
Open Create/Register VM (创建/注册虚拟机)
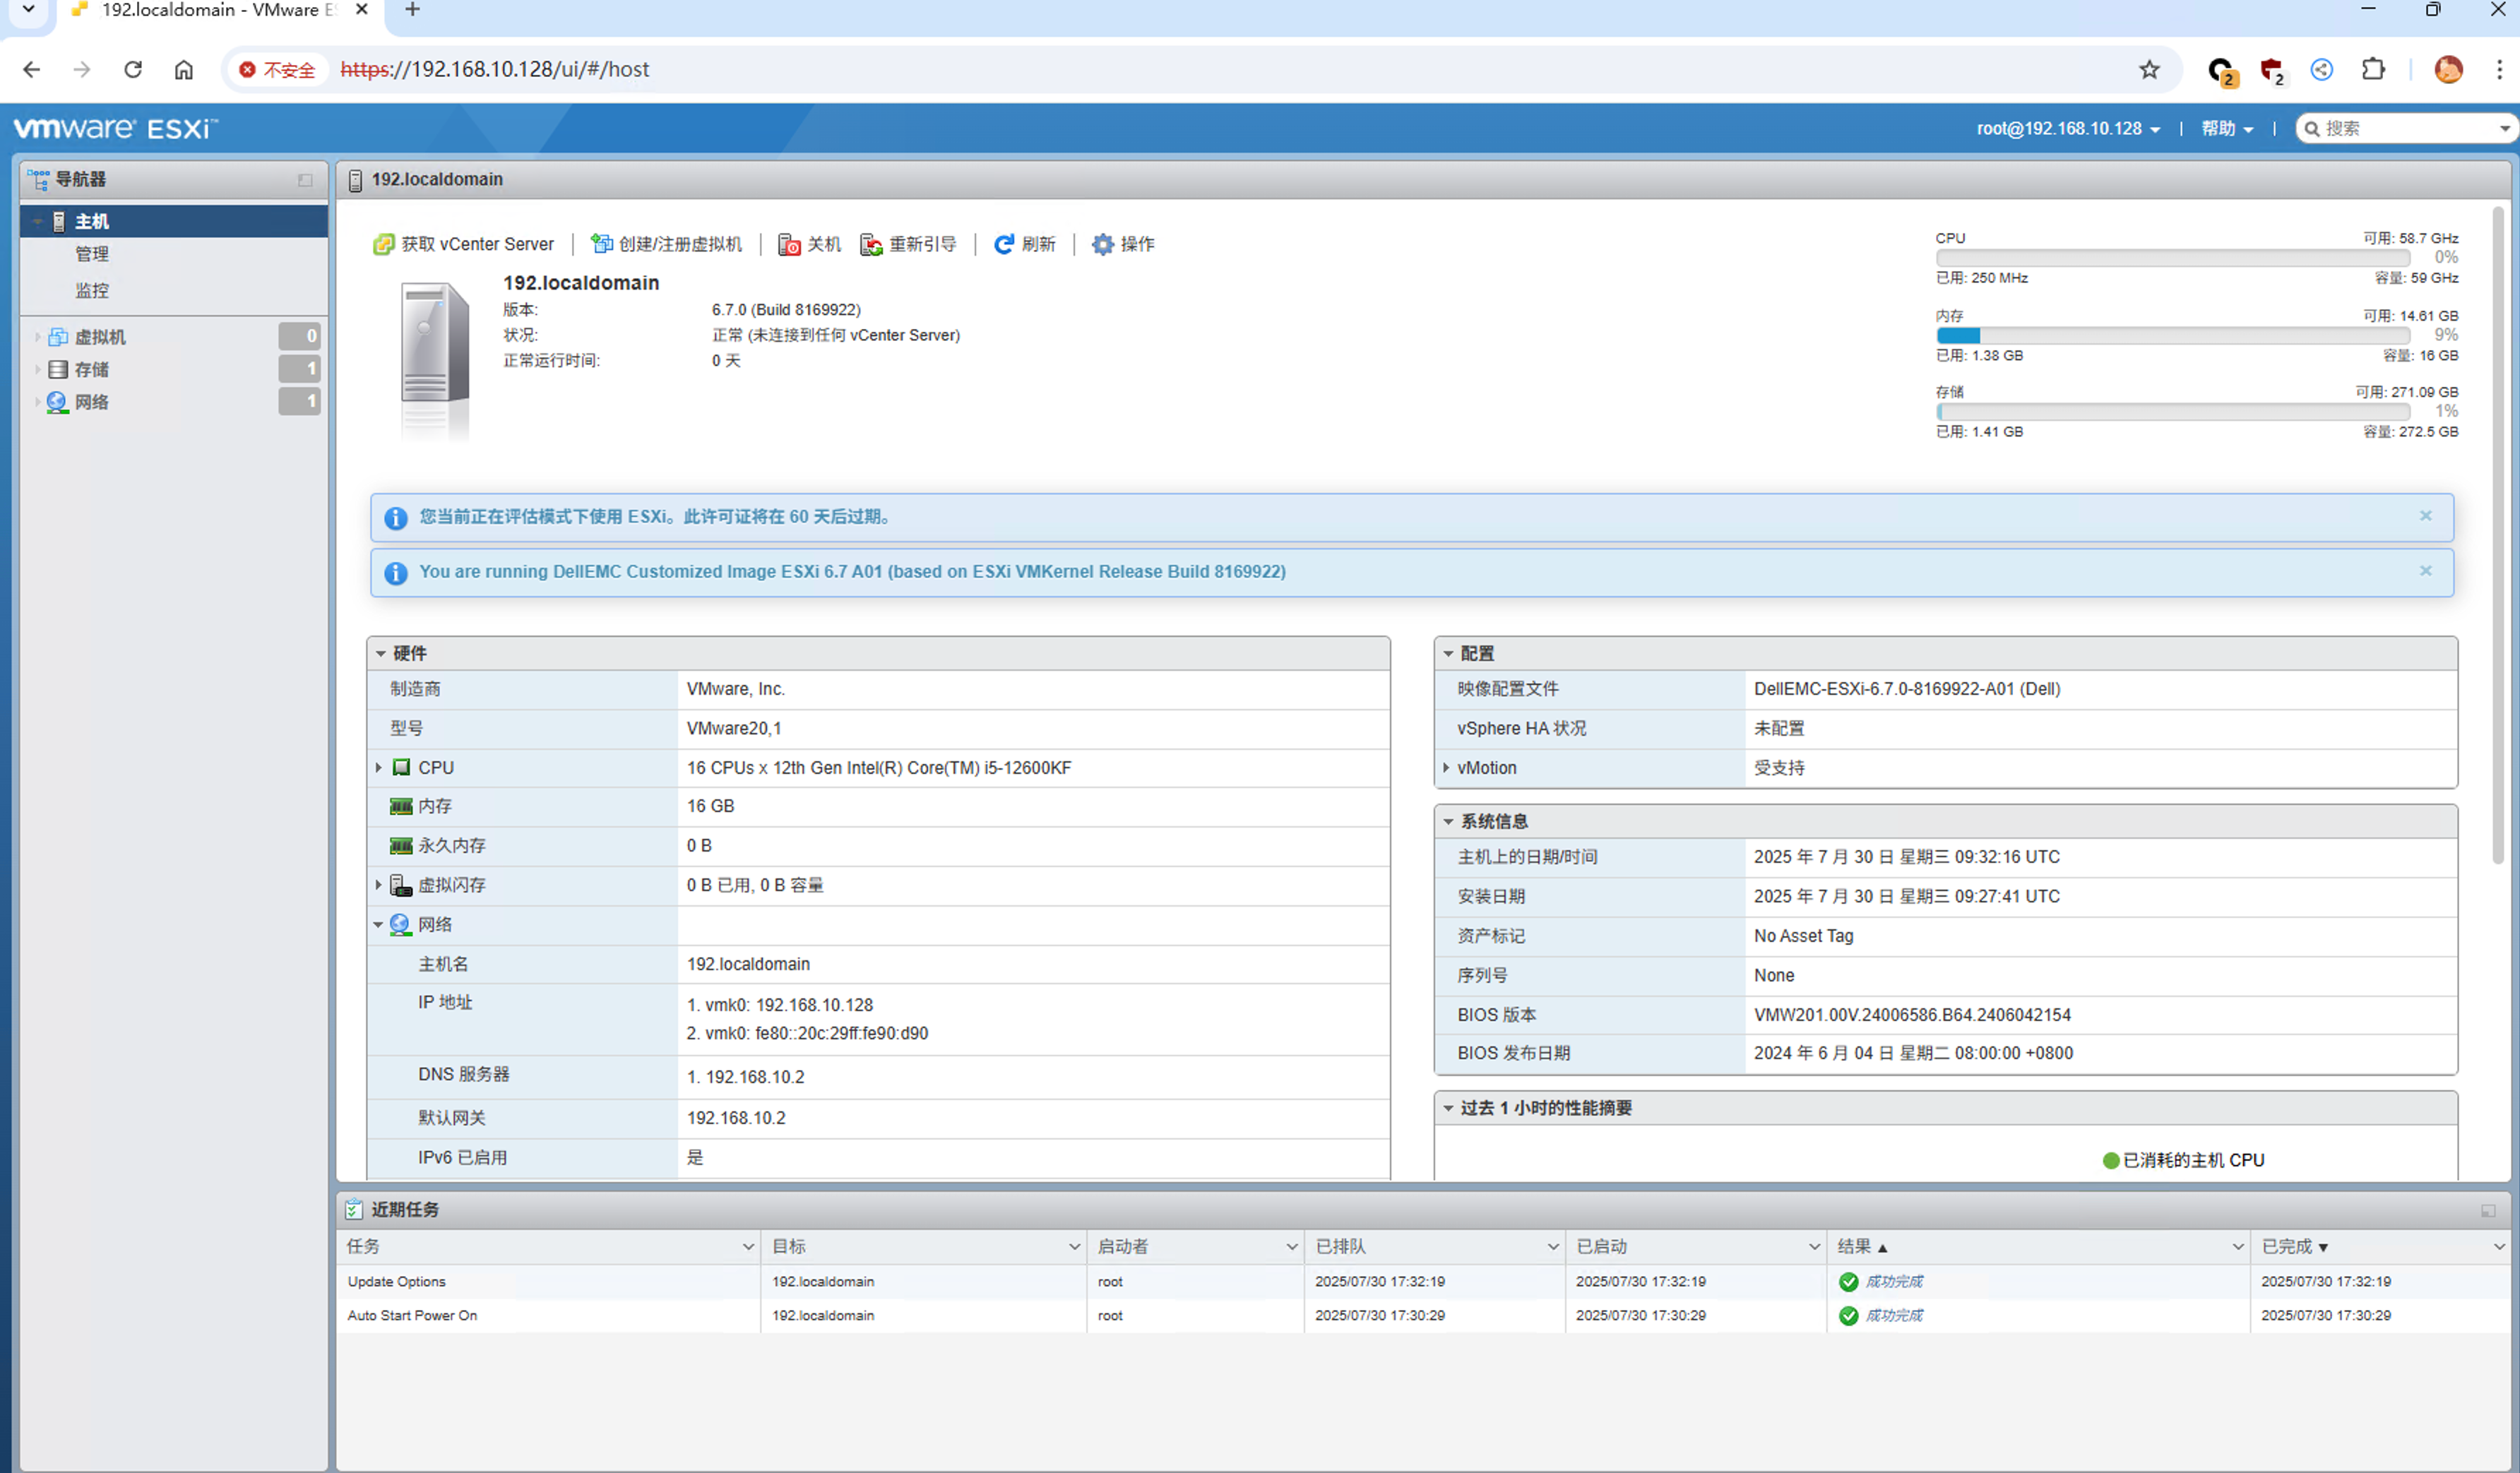coord(666,244)
